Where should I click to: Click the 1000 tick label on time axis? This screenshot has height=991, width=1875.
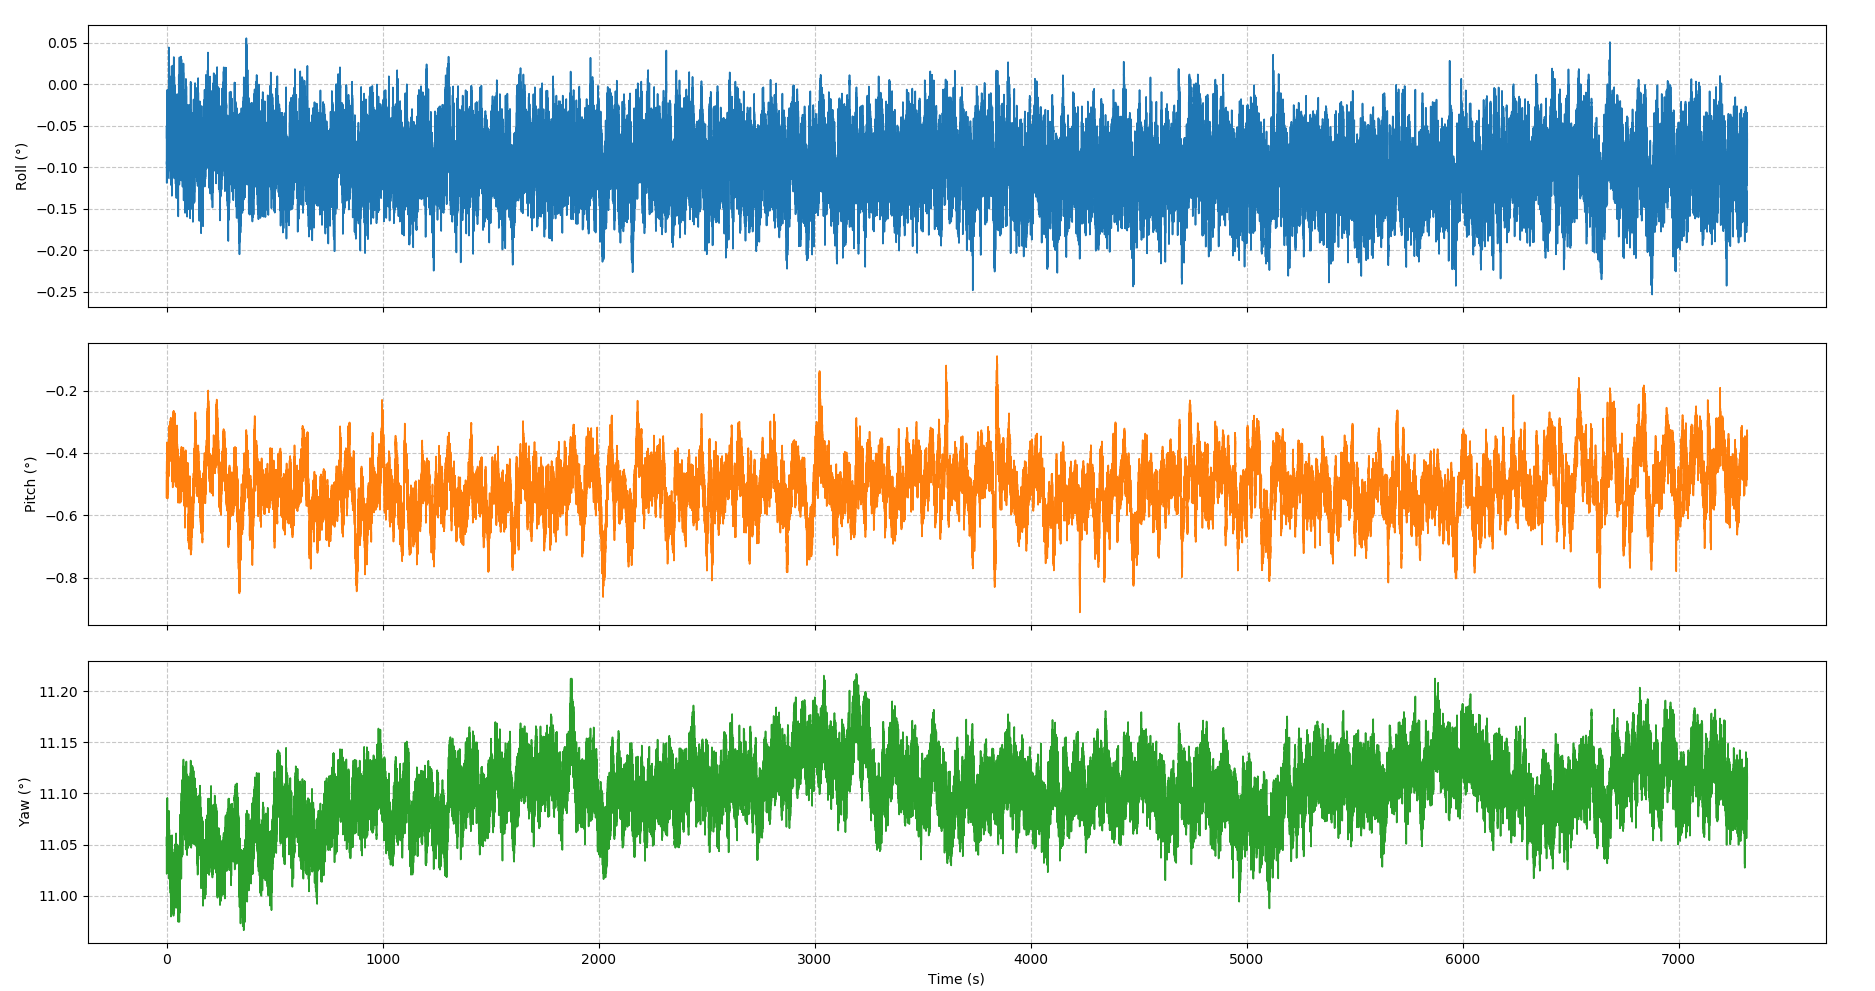382,960
